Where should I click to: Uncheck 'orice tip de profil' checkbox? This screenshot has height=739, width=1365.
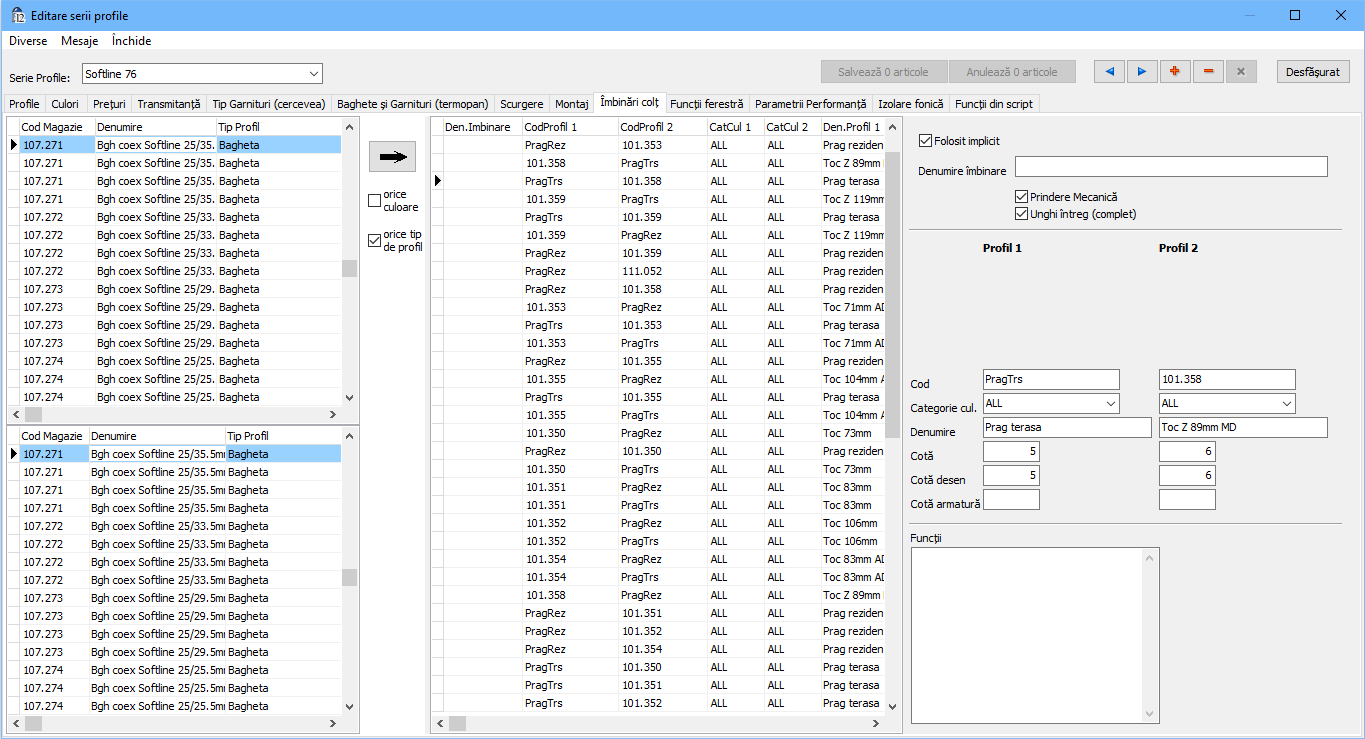[x=375, y=241]
